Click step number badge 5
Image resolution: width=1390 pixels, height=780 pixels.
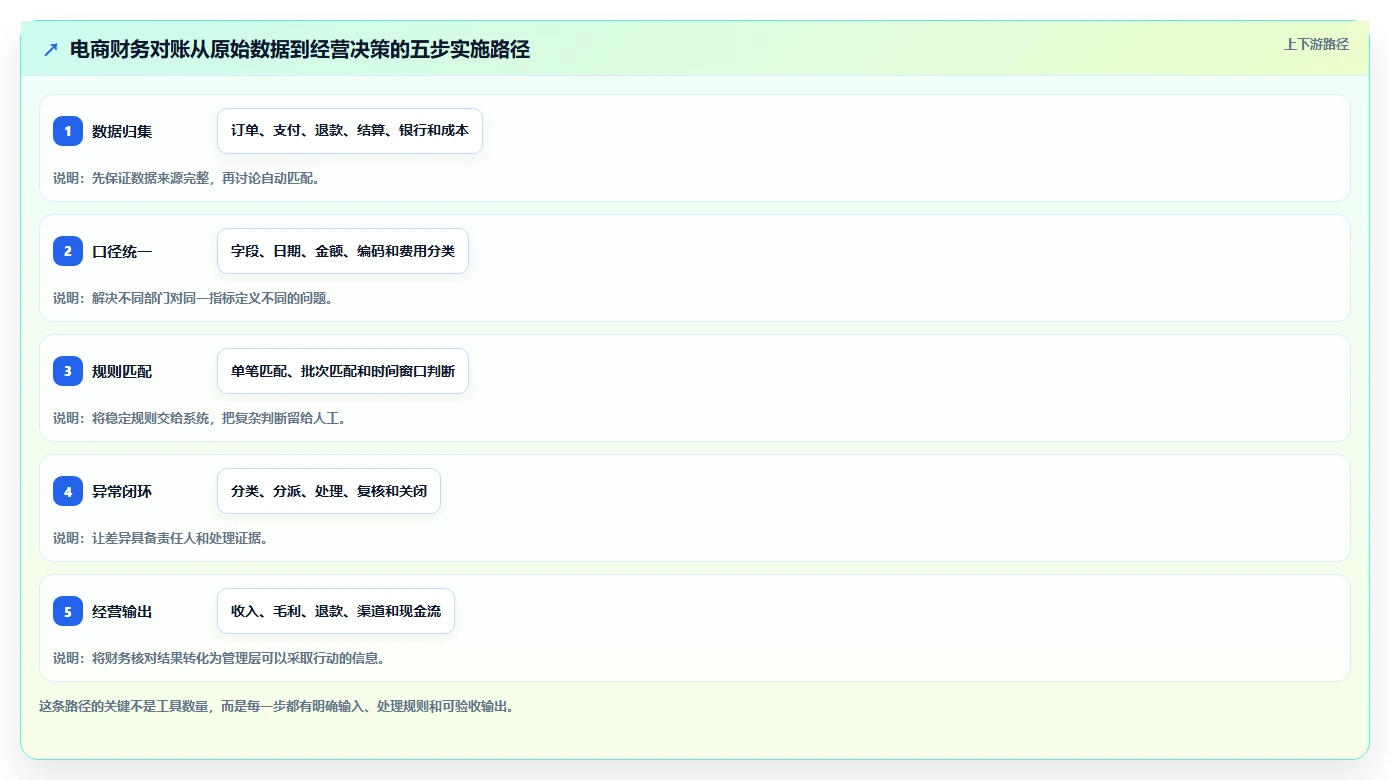pos(68,611)
